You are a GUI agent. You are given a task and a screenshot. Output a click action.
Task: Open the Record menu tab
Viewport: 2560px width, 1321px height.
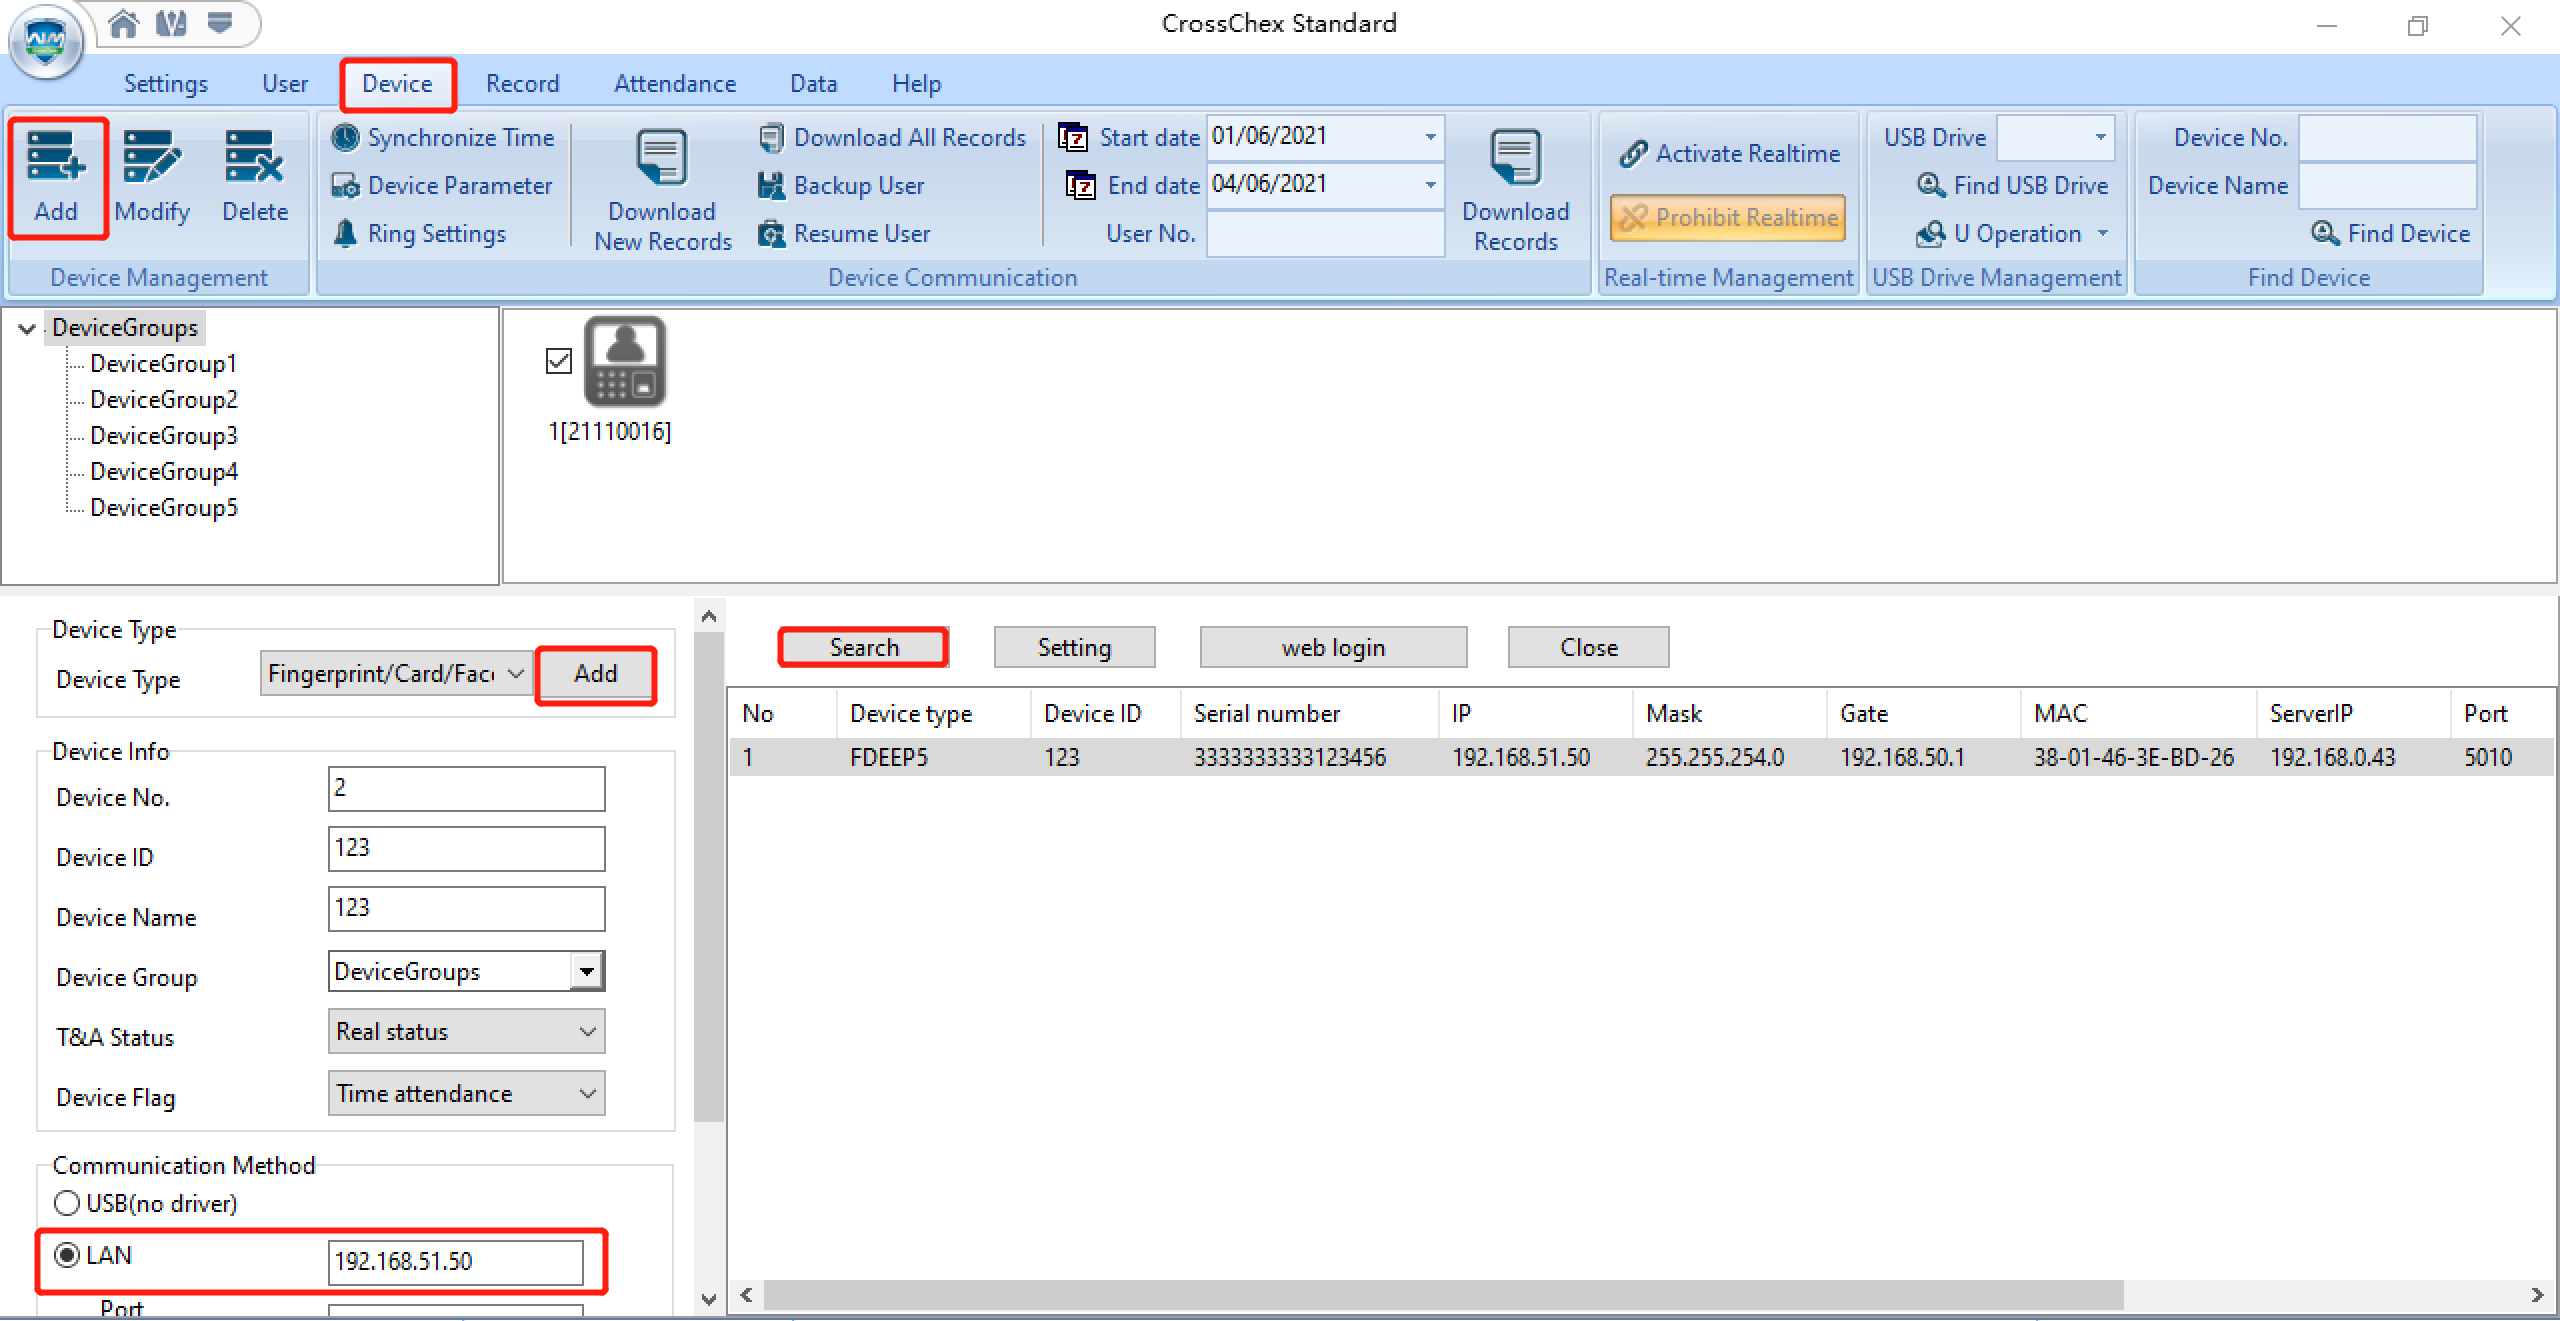pyautogui.click(x=522, y=84)
